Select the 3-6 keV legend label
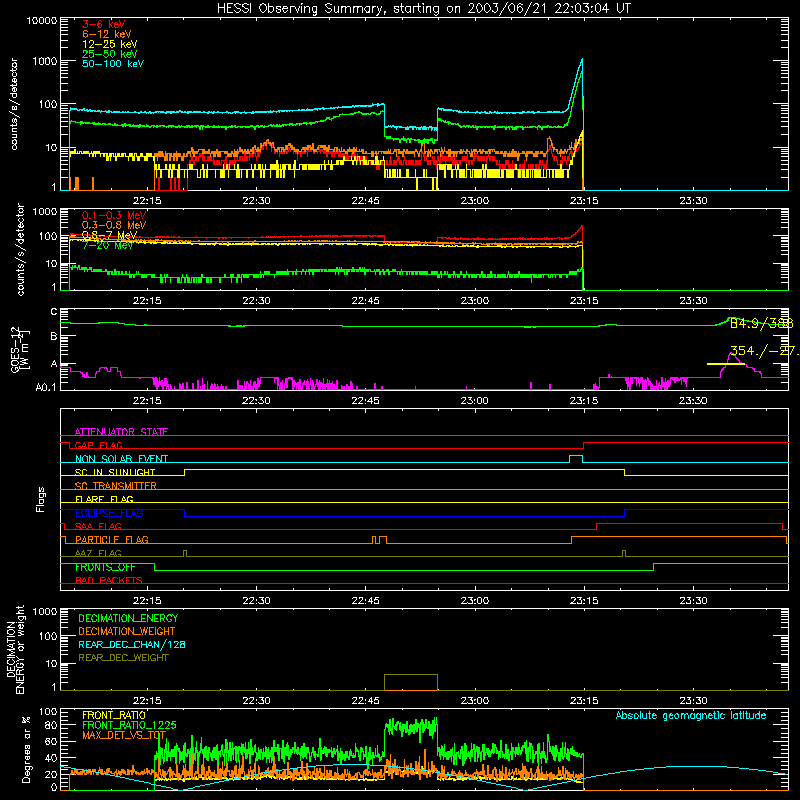The width and height of the screenshot is (800, 800). pos(104,24)
